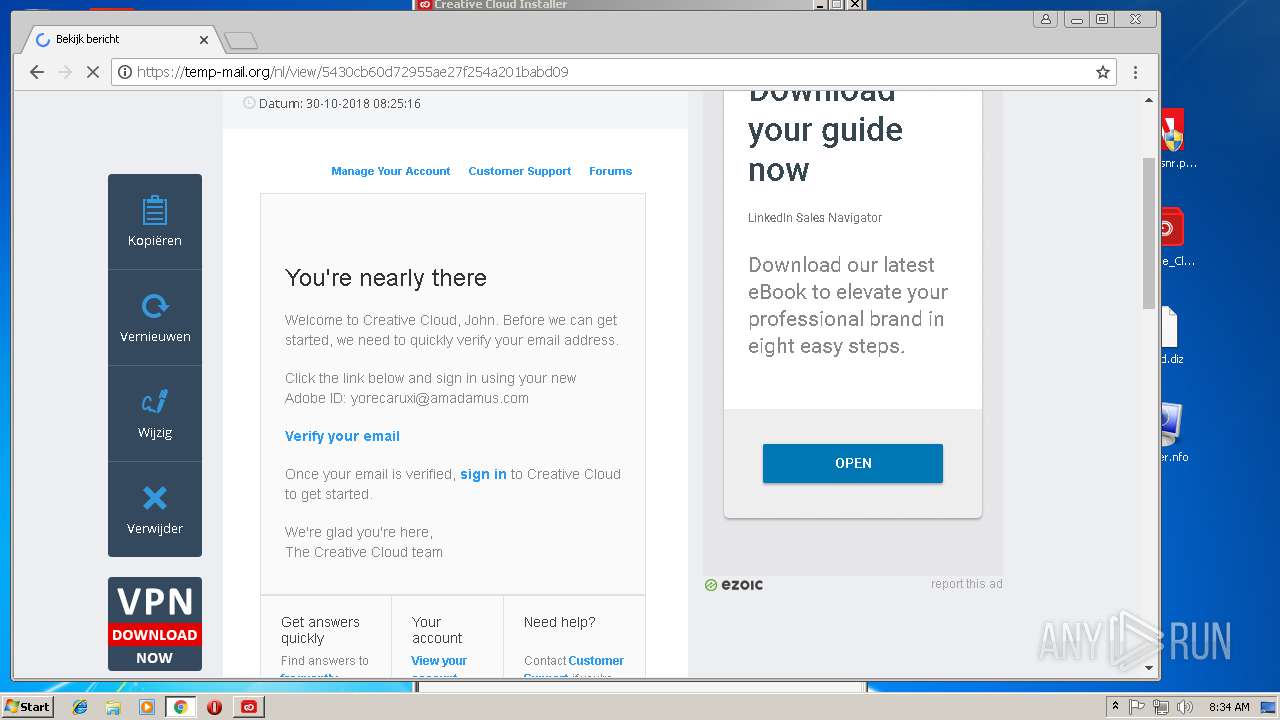1280x720 pixels.
Task: Click the page vertical scrollbar thumb
Action: (1149, 232)
